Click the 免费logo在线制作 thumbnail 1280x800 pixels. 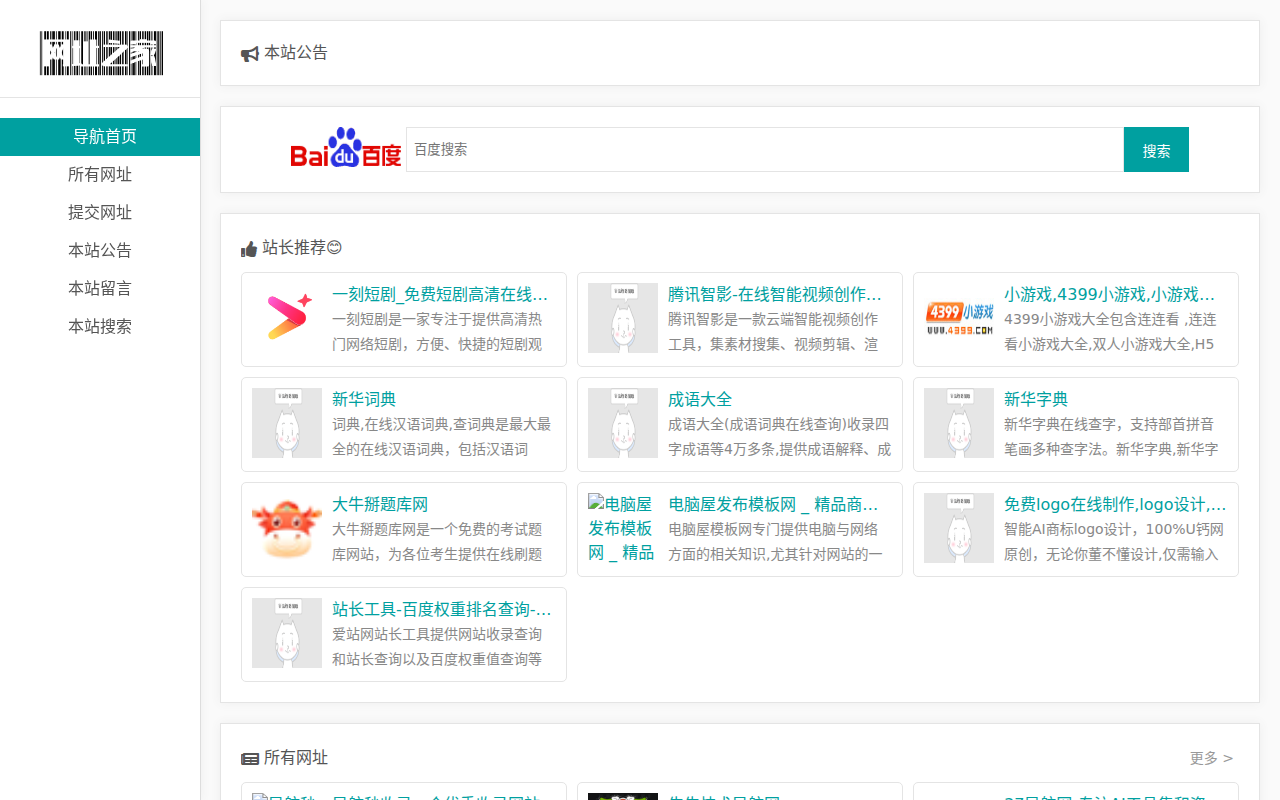point(959,528)
